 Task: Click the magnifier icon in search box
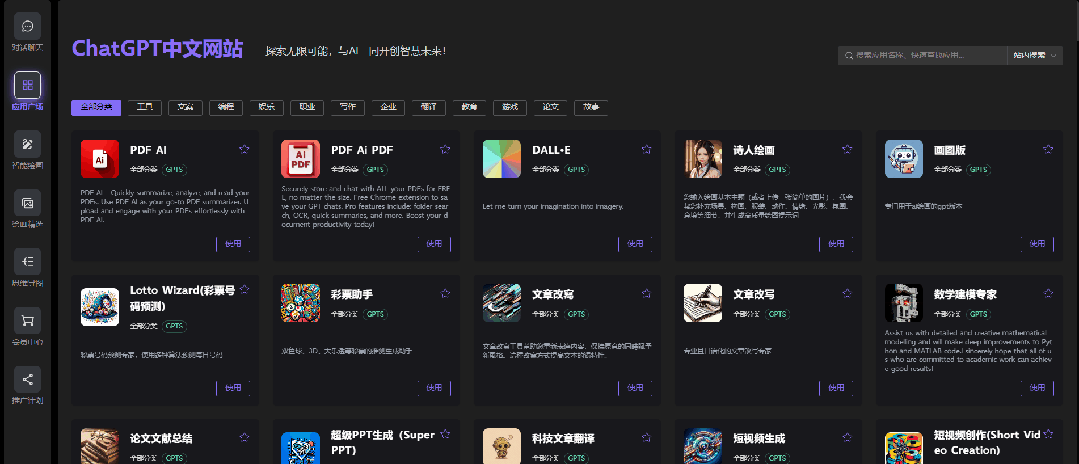(x=850, y=56)
